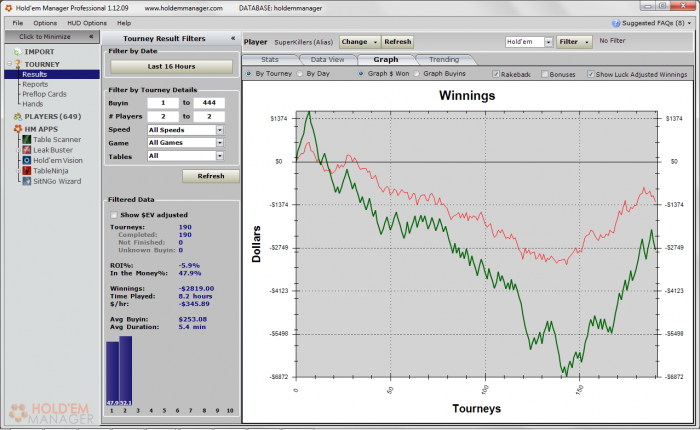This screenshot has height=430, width=700.
Task: Collapse the Tourney Result Filters panel
Action: 233,38
